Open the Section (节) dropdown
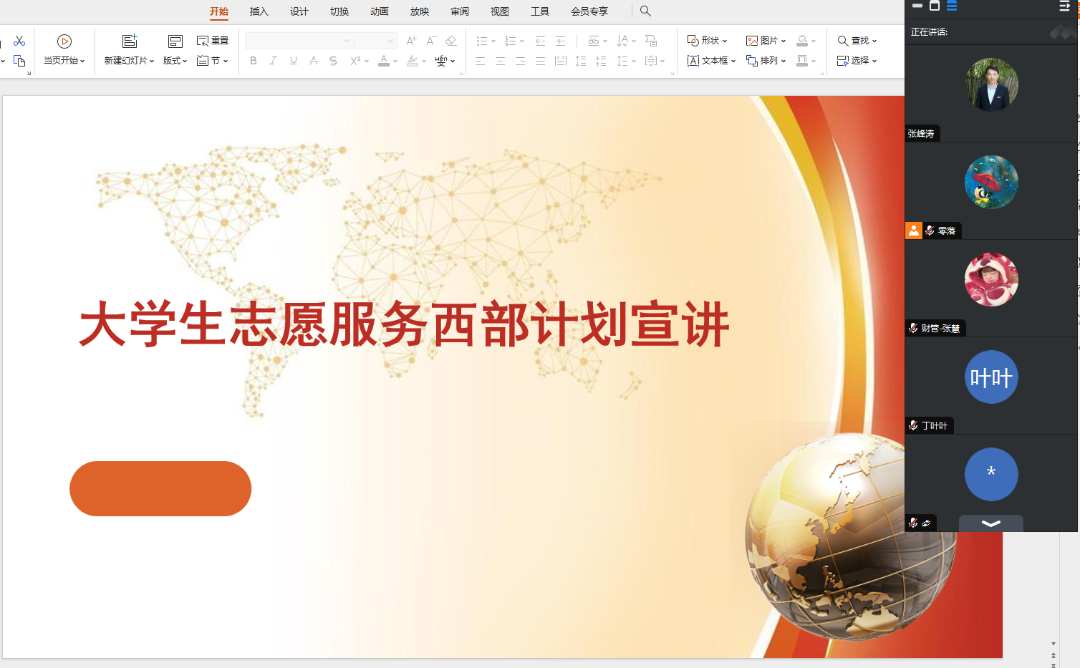 (212, 61)
